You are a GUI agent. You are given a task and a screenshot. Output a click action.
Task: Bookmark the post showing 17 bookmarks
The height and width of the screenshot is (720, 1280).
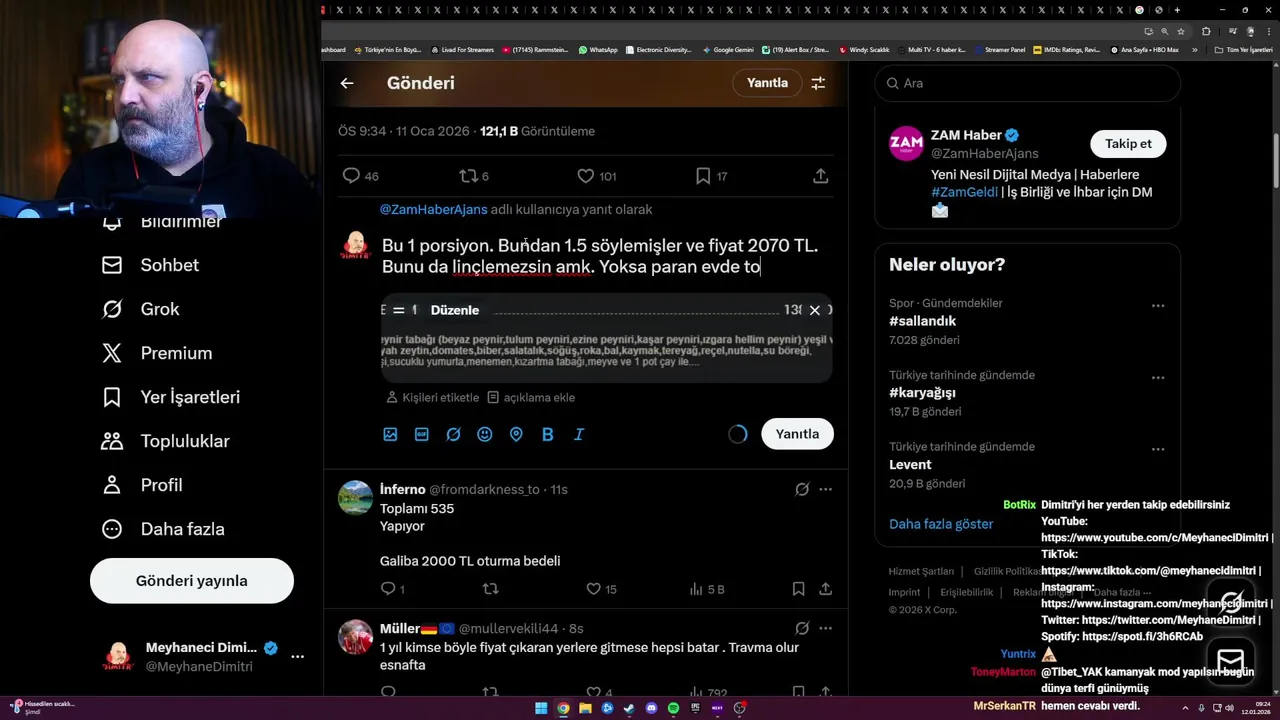tap(711, 176)
